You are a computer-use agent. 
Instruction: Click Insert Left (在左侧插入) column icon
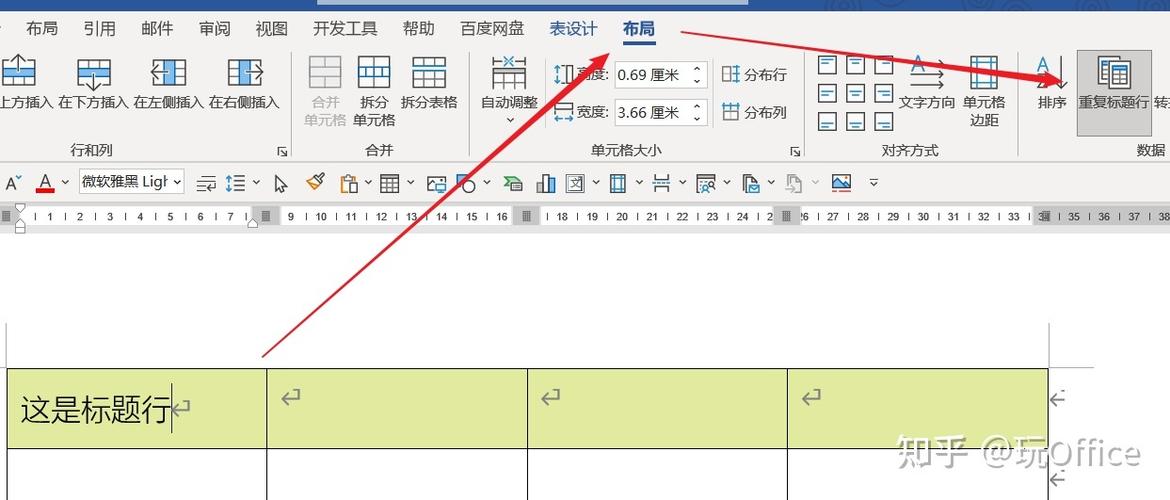tap(168, 72)
